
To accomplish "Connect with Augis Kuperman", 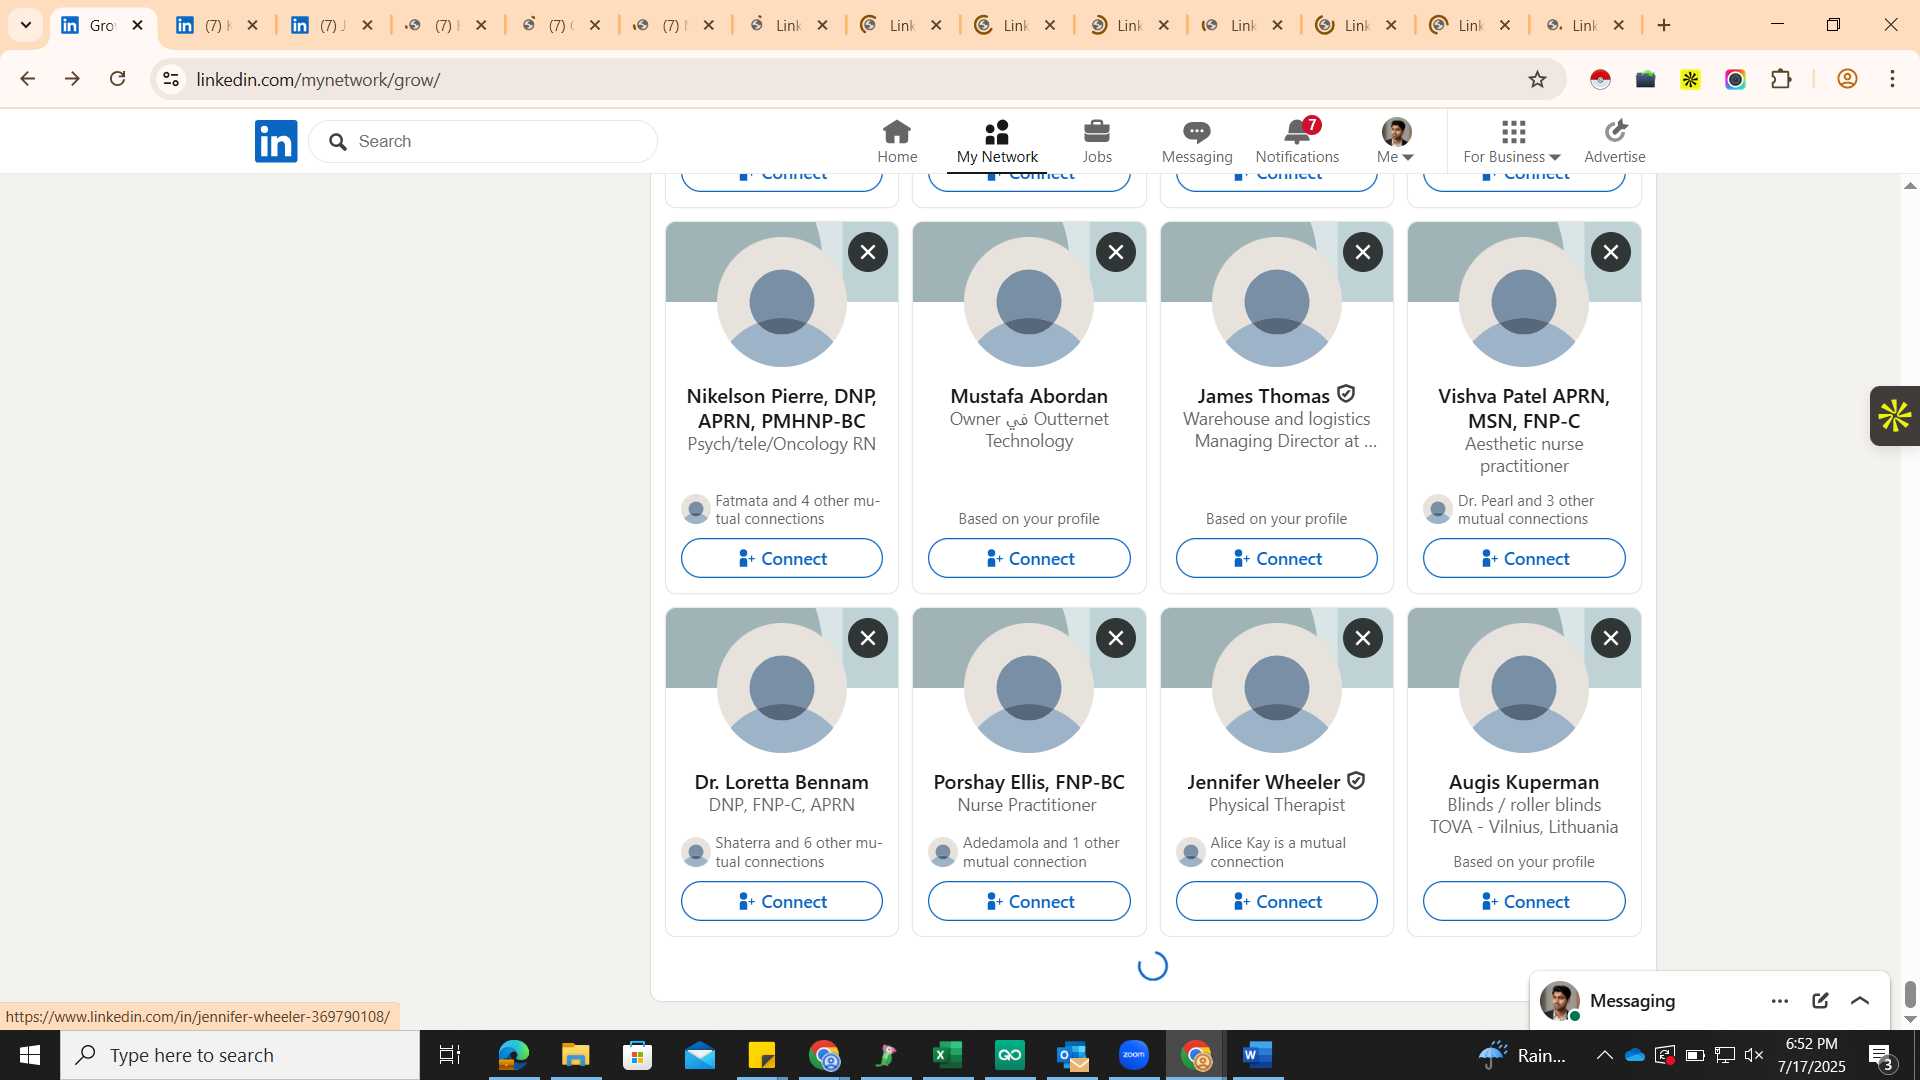I will [x=1524, y=901].
